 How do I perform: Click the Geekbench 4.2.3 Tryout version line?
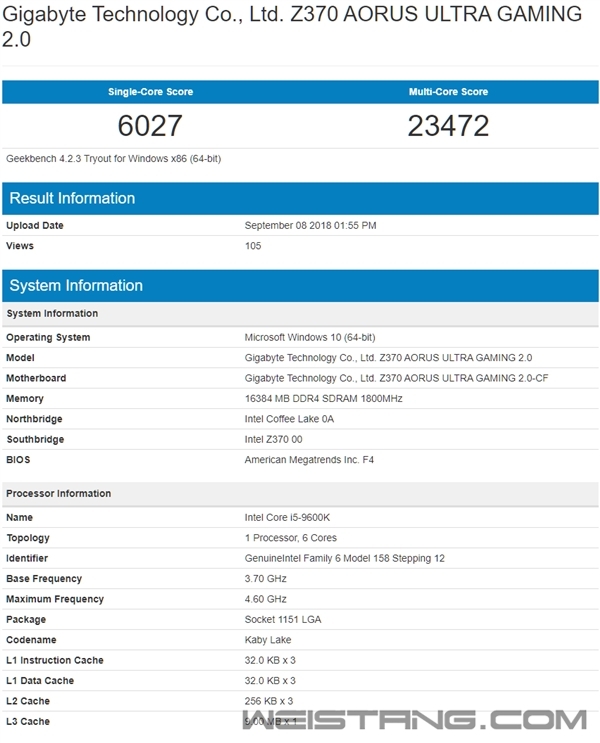(x=113, y=159)
